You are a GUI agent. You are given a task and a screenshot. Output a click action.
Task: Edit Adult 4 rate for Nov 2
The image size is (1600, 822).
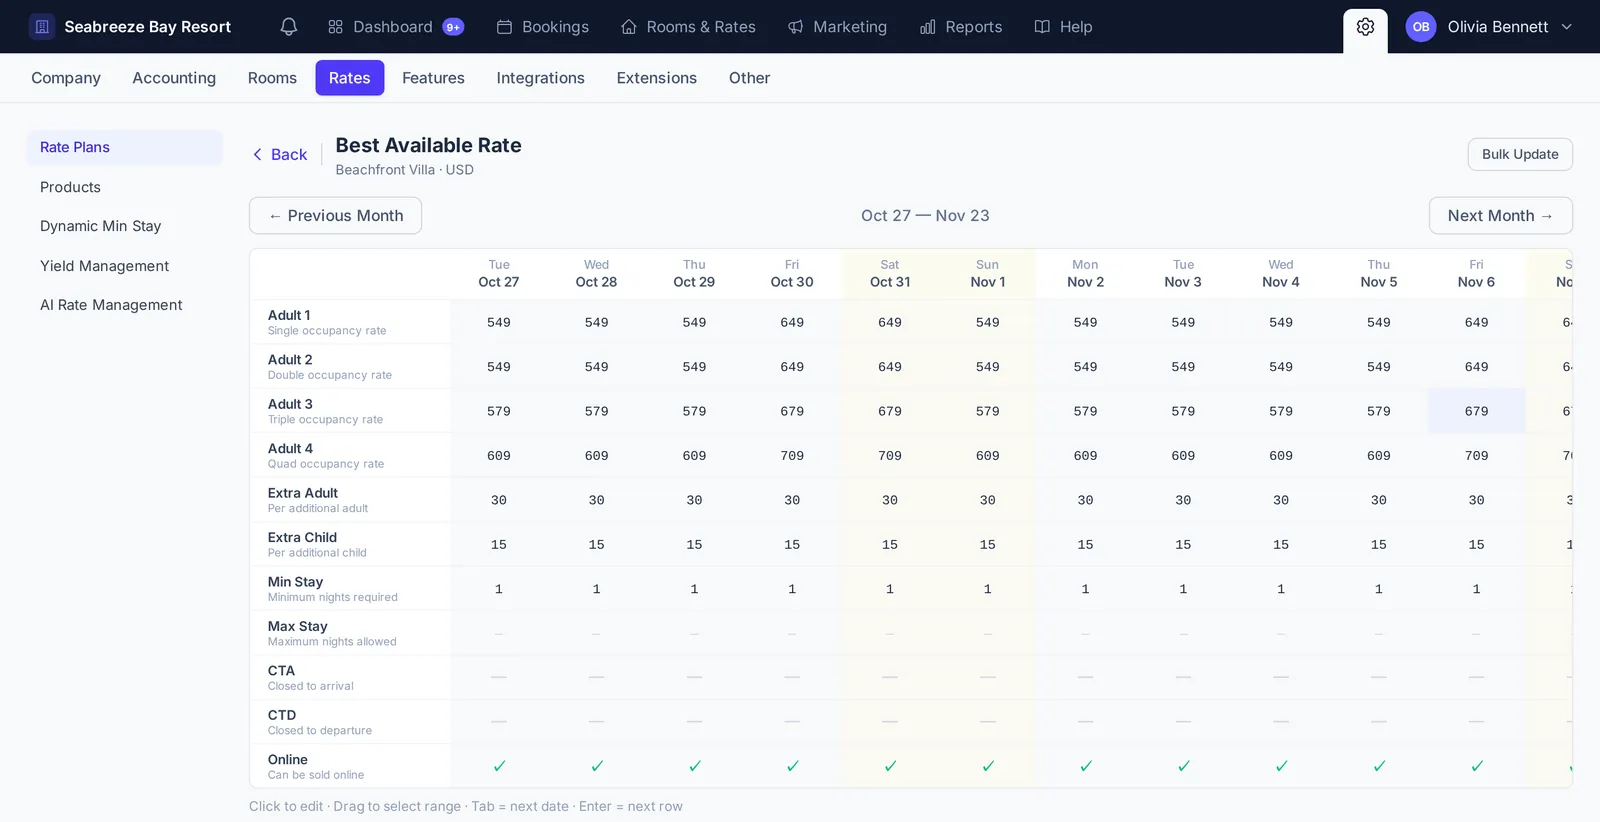1085,456
